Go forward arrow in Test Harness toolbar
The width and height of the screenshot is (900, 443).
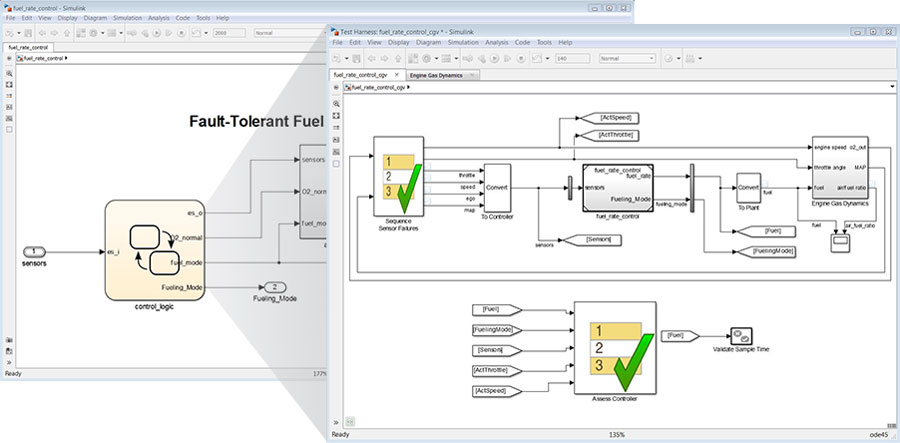click(385, 59)
